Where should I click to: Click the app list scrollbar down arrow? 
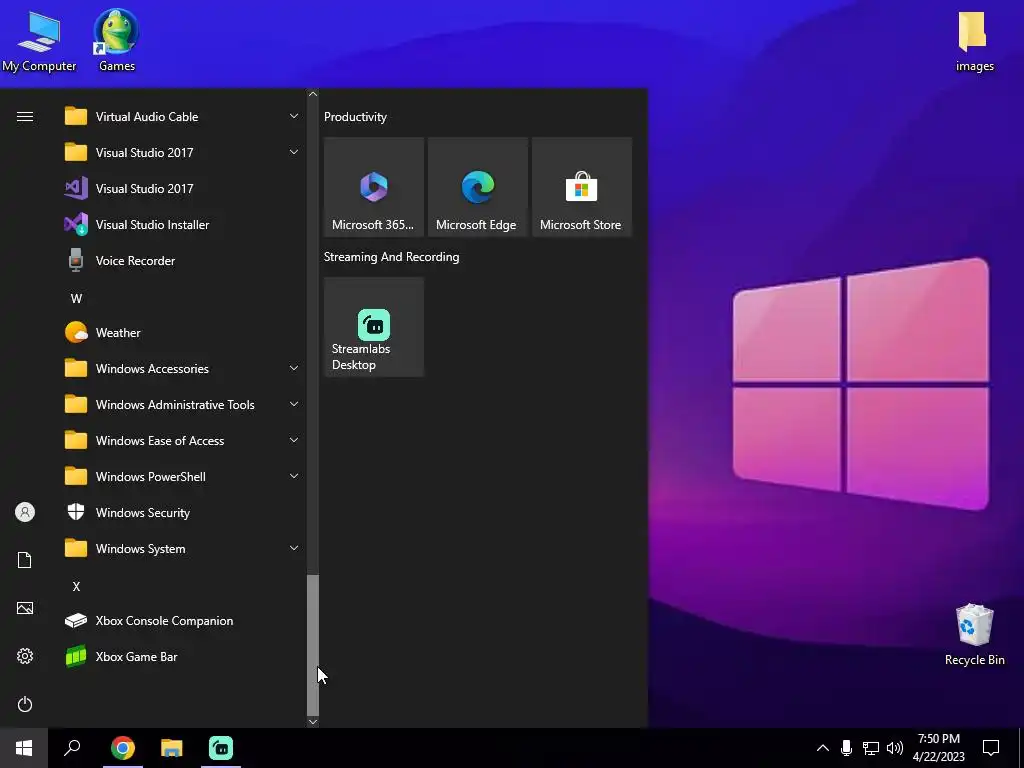[x=313, y=722]
